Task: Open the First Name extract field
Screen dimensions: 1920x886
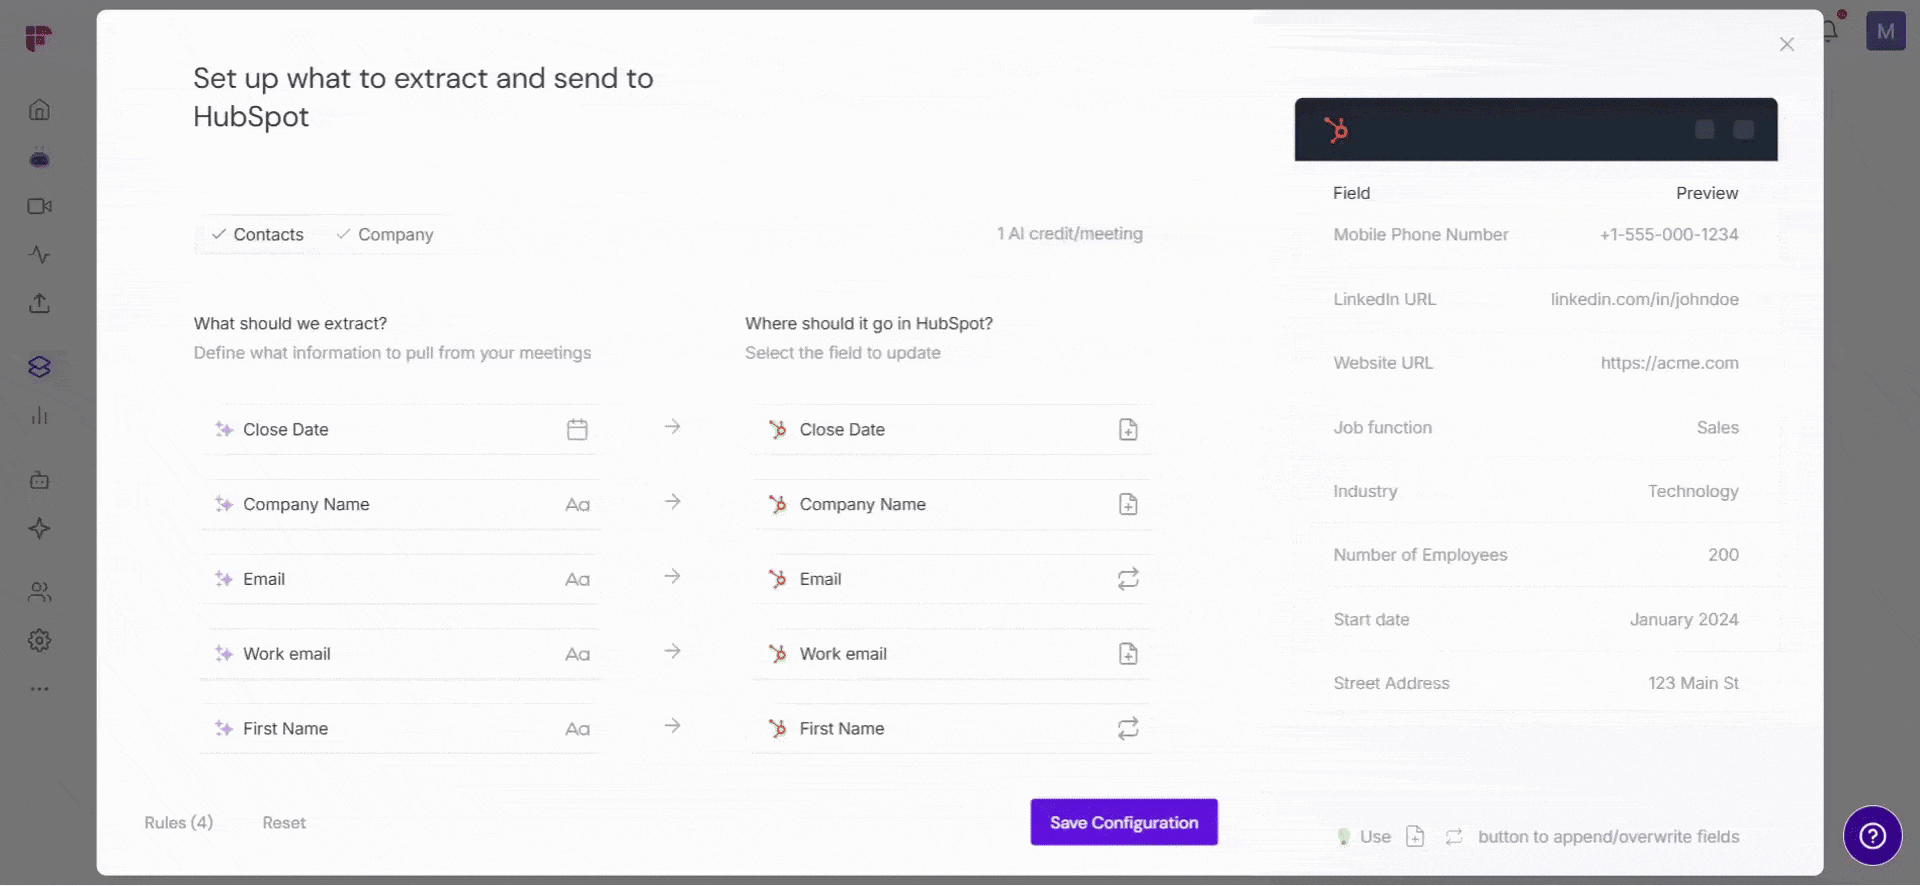Action: click(400, 729)
